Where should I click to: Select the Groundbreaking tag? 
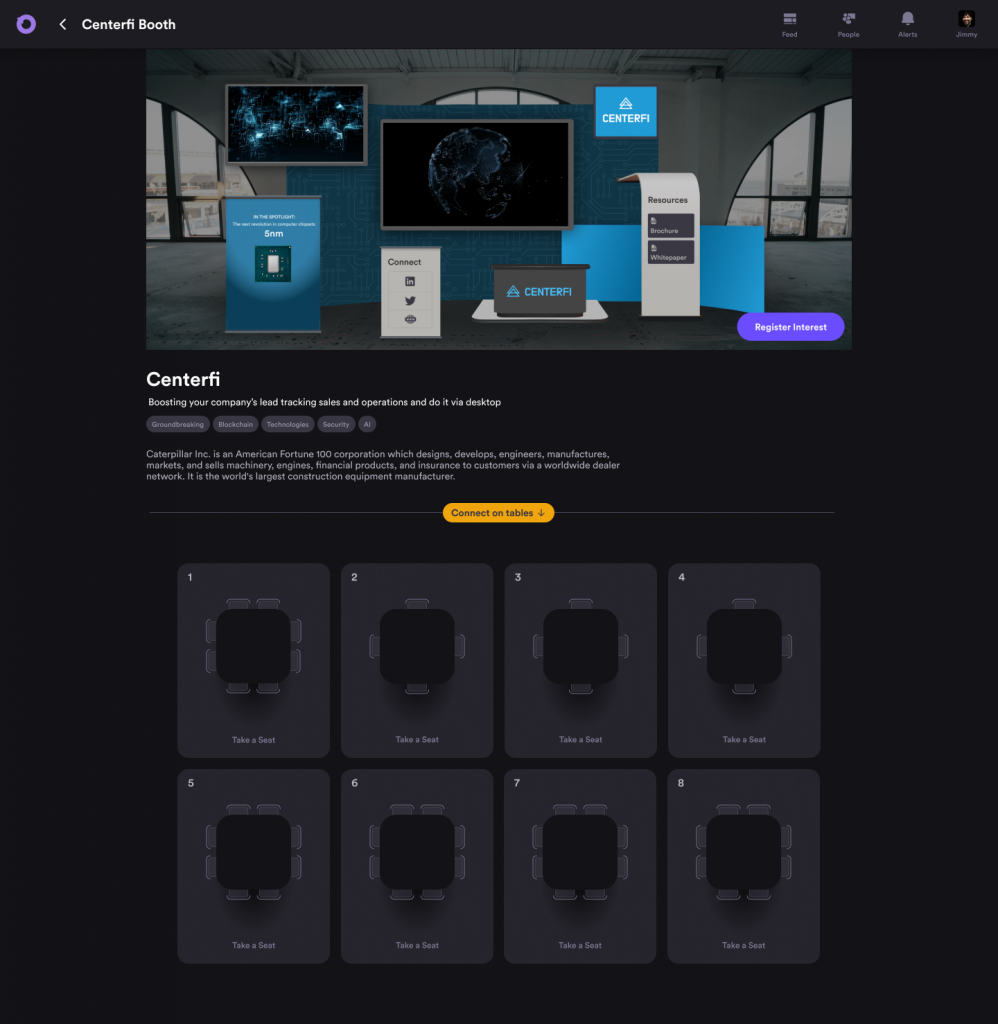coord(178,424)
